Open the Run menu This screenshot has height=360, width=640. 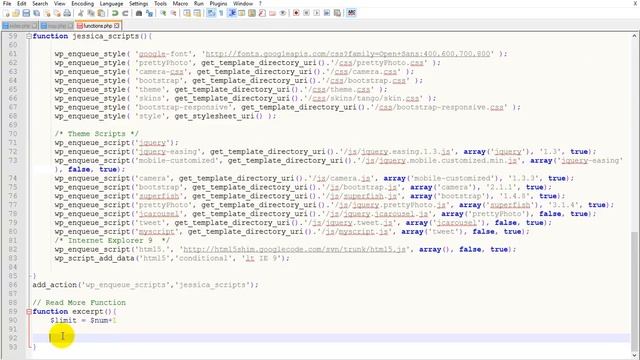point(199,3)
